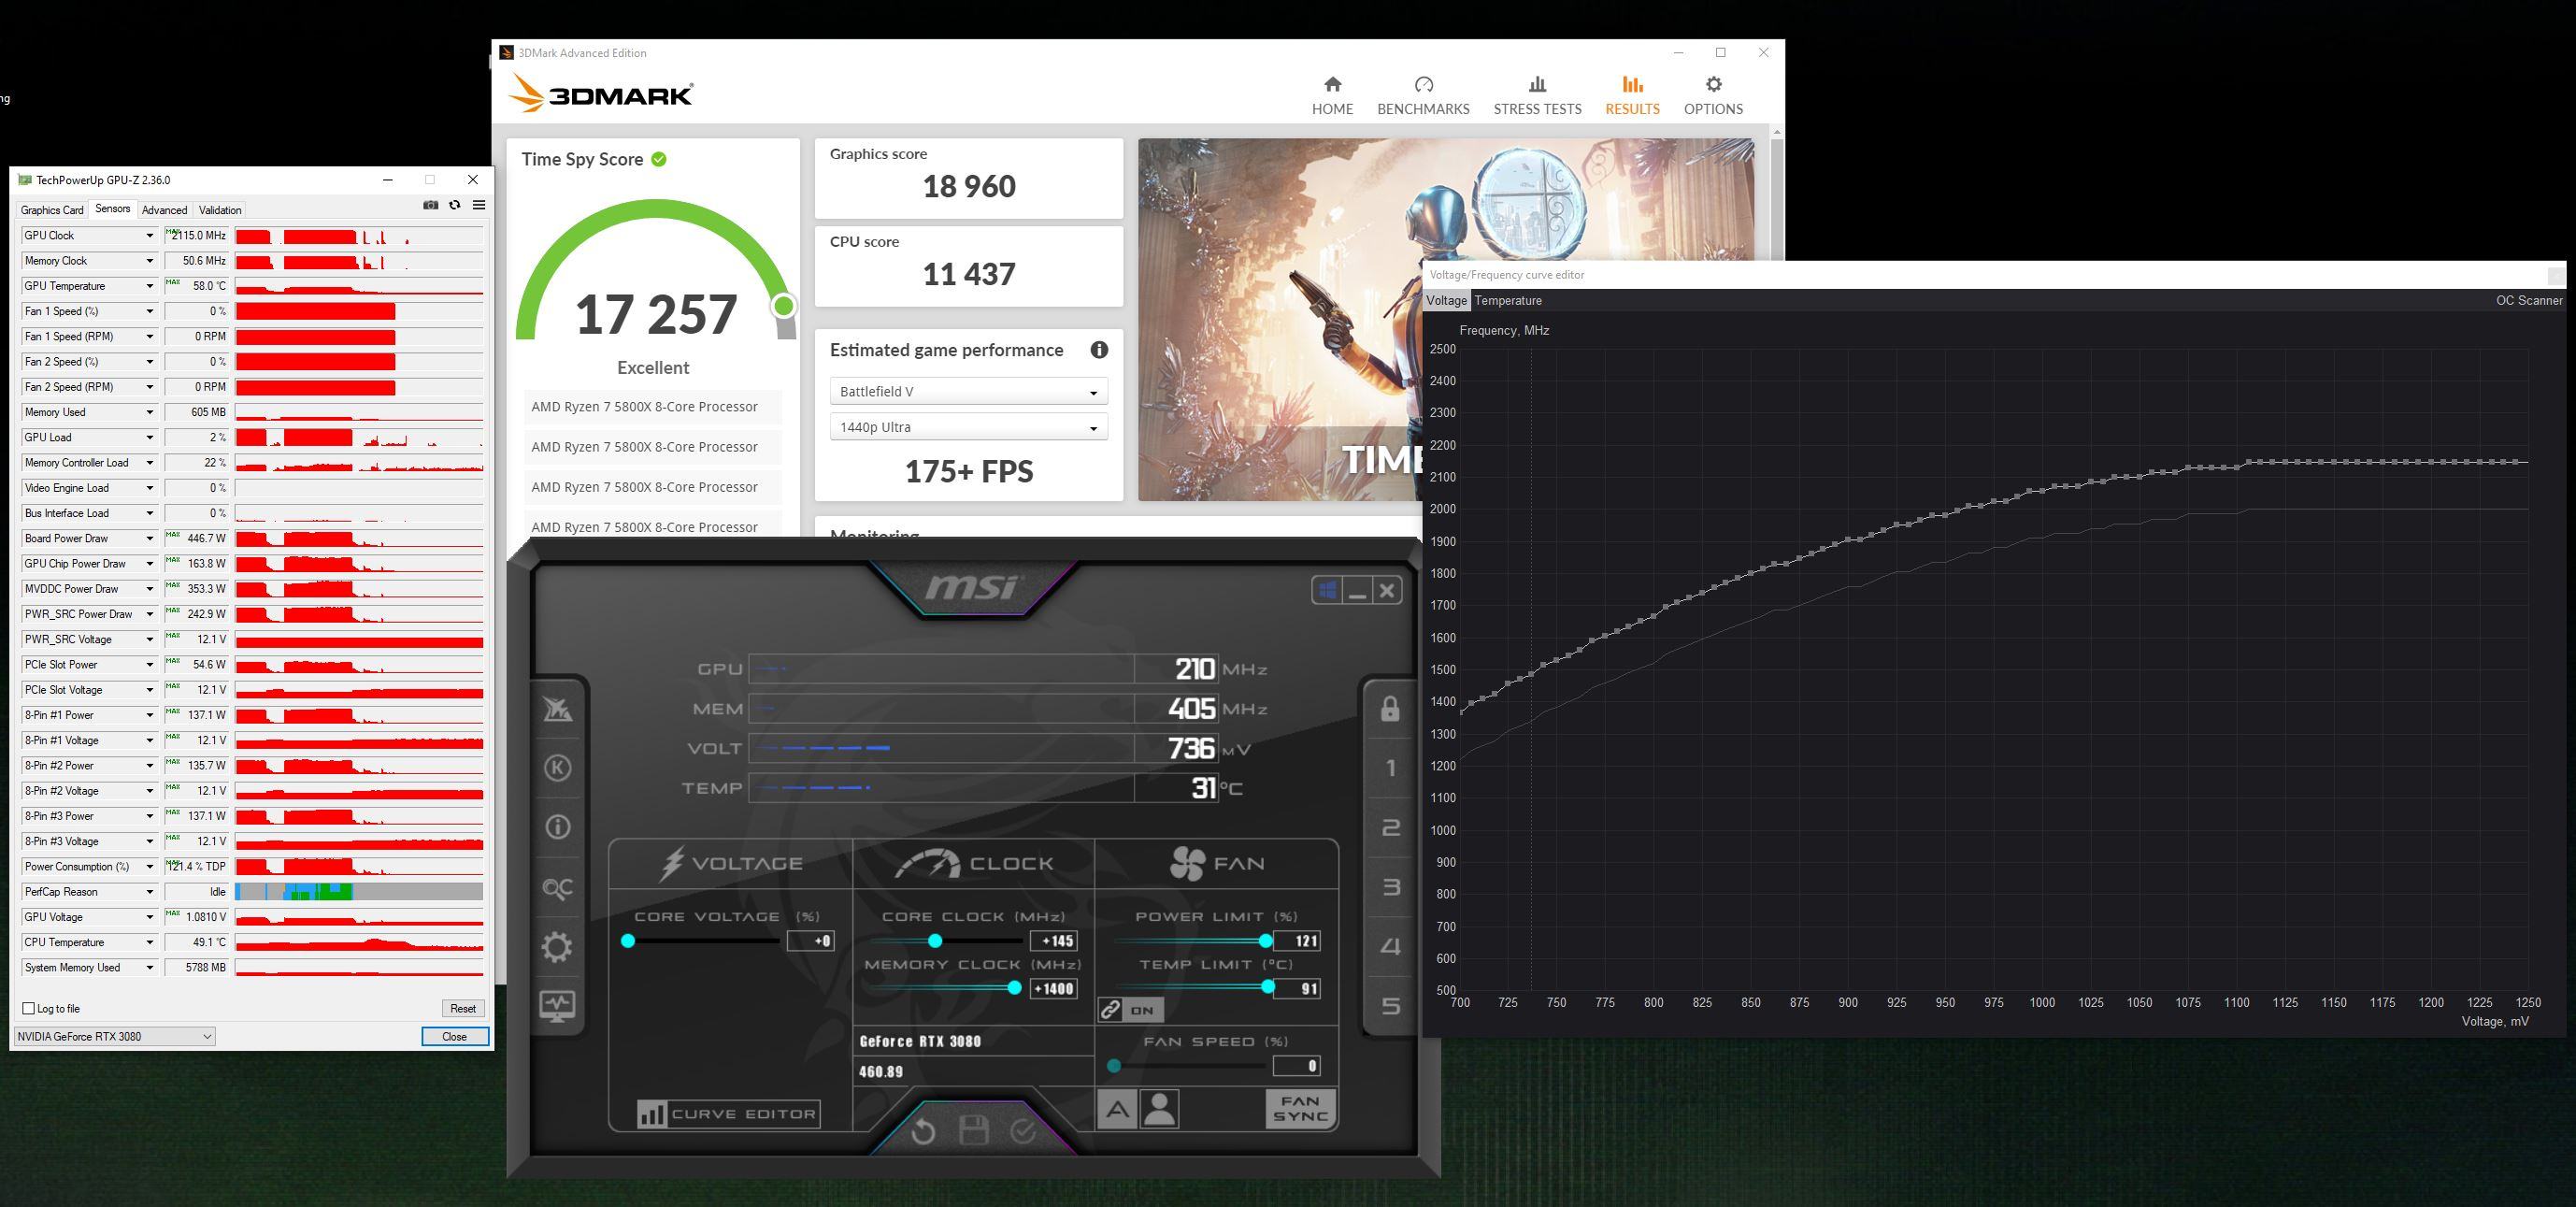Open the Battlefield V game dropdown
The image size is (2576, 1207).
(968, 392)
